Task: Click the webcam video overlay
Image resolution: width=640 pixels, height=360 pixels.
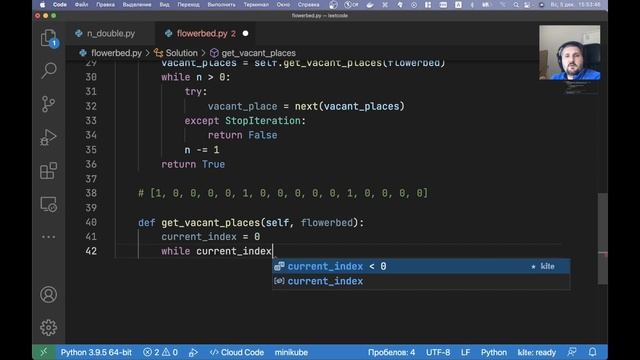Action: pyautogui.click(x=569, y=53)
